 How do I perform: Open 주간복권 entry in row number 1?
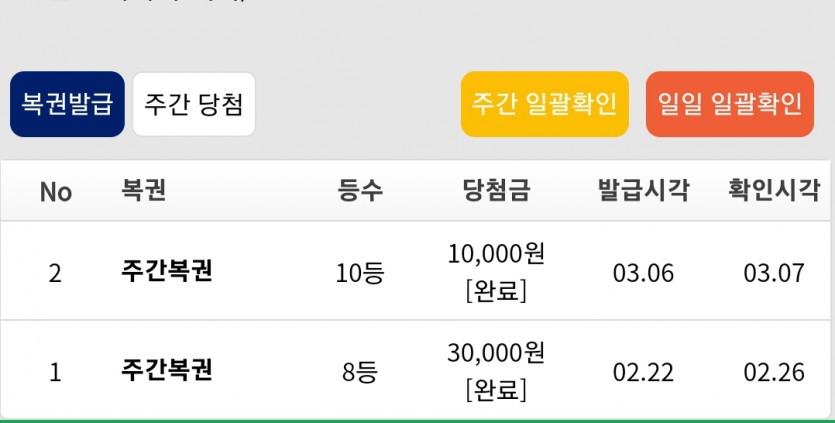pyautogui.click(x=166, y=371)
